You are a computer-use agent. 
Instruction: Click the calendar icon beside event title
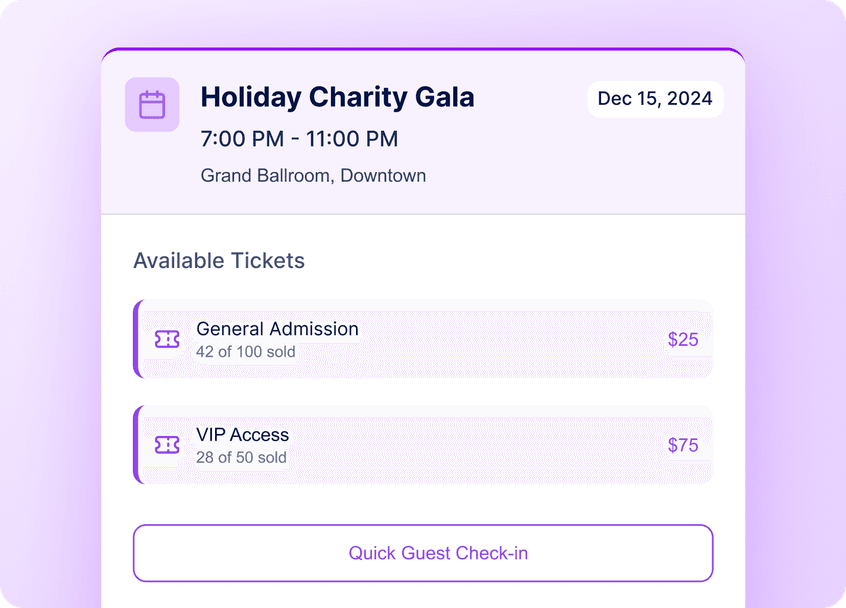pos(152,105)
